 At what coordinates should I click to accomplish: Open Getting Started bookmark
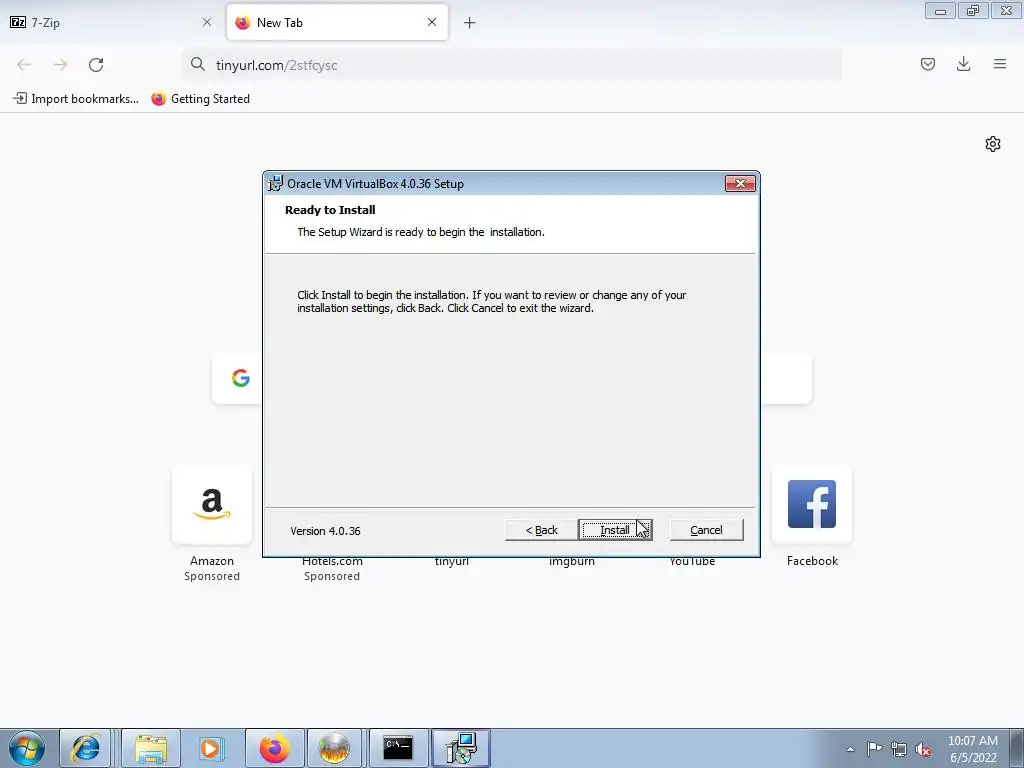[200, 99]
